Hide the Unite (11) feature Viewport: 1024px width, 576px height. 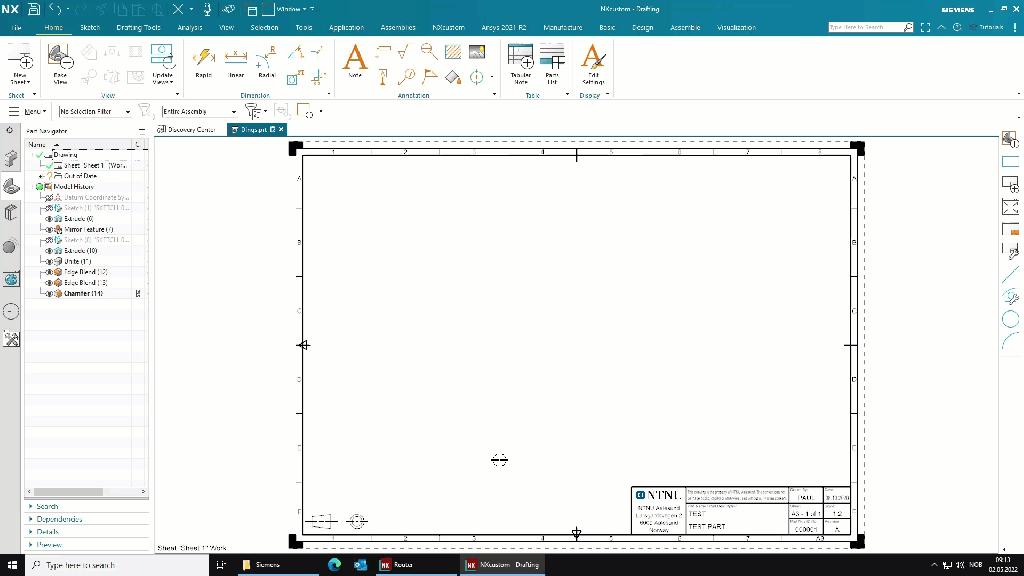[49, 261]
